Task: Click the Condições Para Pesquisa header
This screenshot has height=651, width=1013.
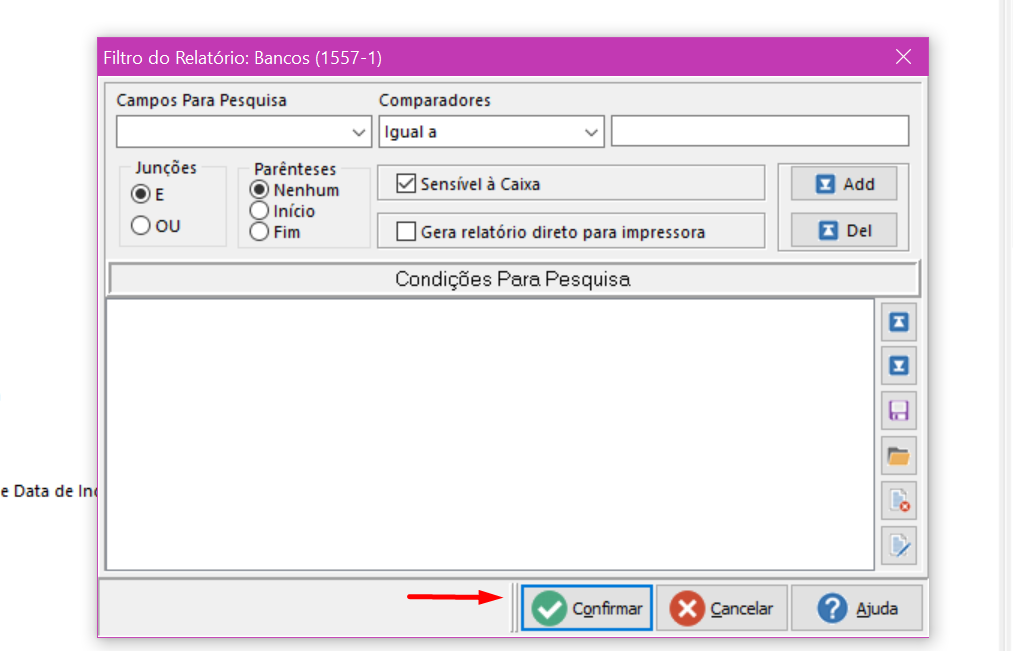Action: [x=514, y=279]
